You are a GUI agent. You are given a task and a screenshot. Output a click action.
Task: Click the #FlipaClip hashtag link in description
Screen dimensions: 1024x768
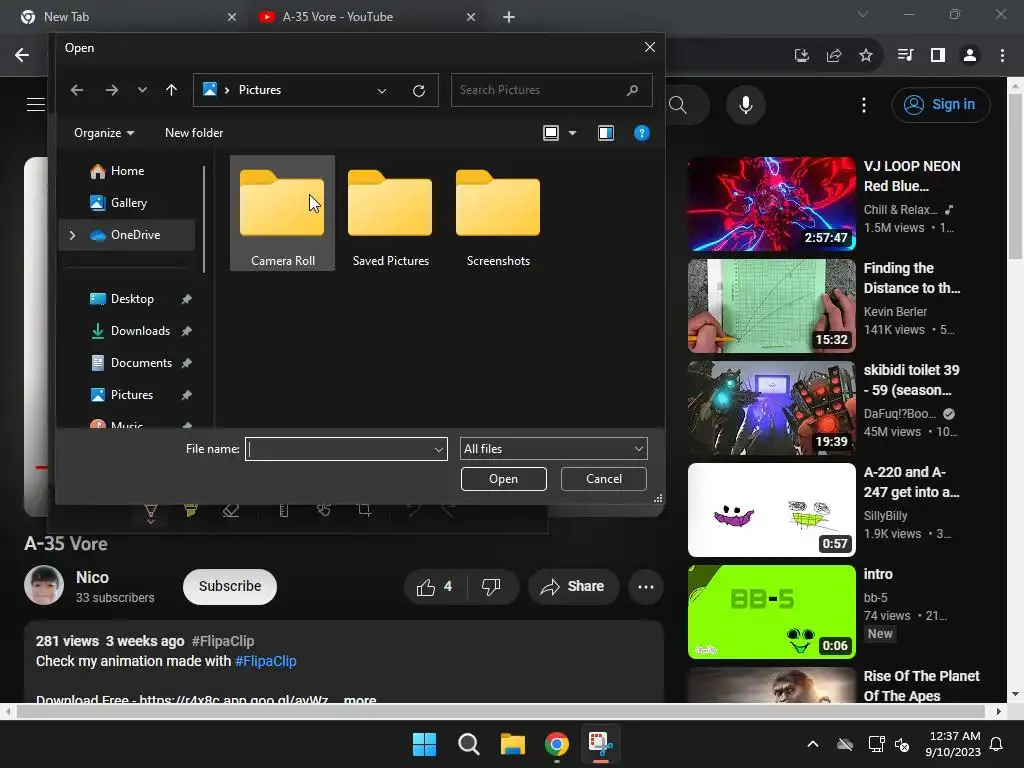pos(266,662)
